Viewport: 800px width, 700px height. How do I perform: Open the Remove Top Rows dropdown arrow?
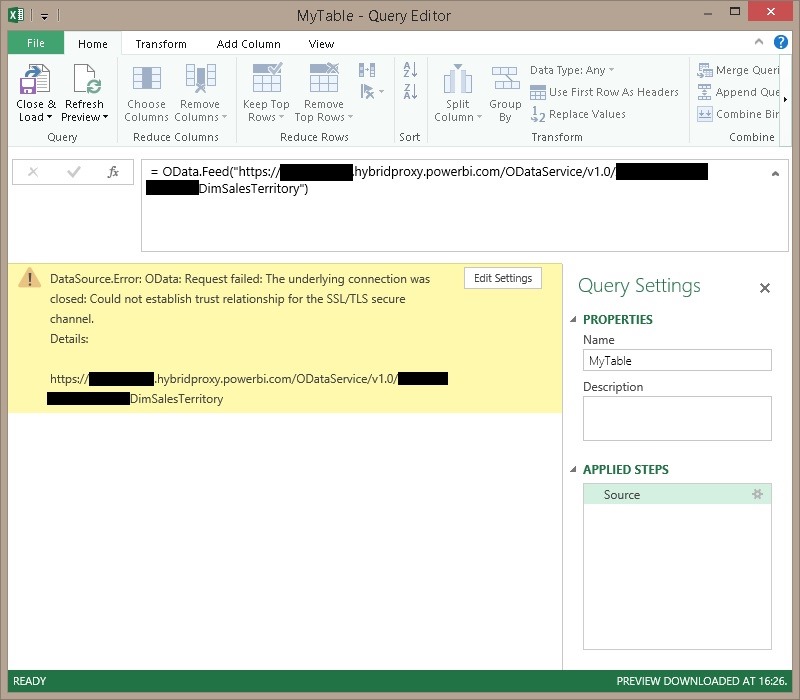[351, 117]
